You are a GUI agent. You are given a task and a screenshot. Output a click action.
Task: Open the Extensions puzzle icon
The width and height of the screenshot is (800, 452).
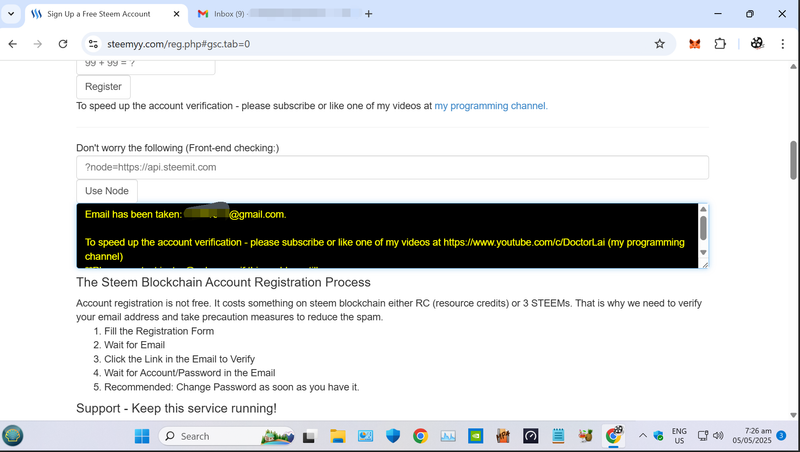click(x=720, y=44)
